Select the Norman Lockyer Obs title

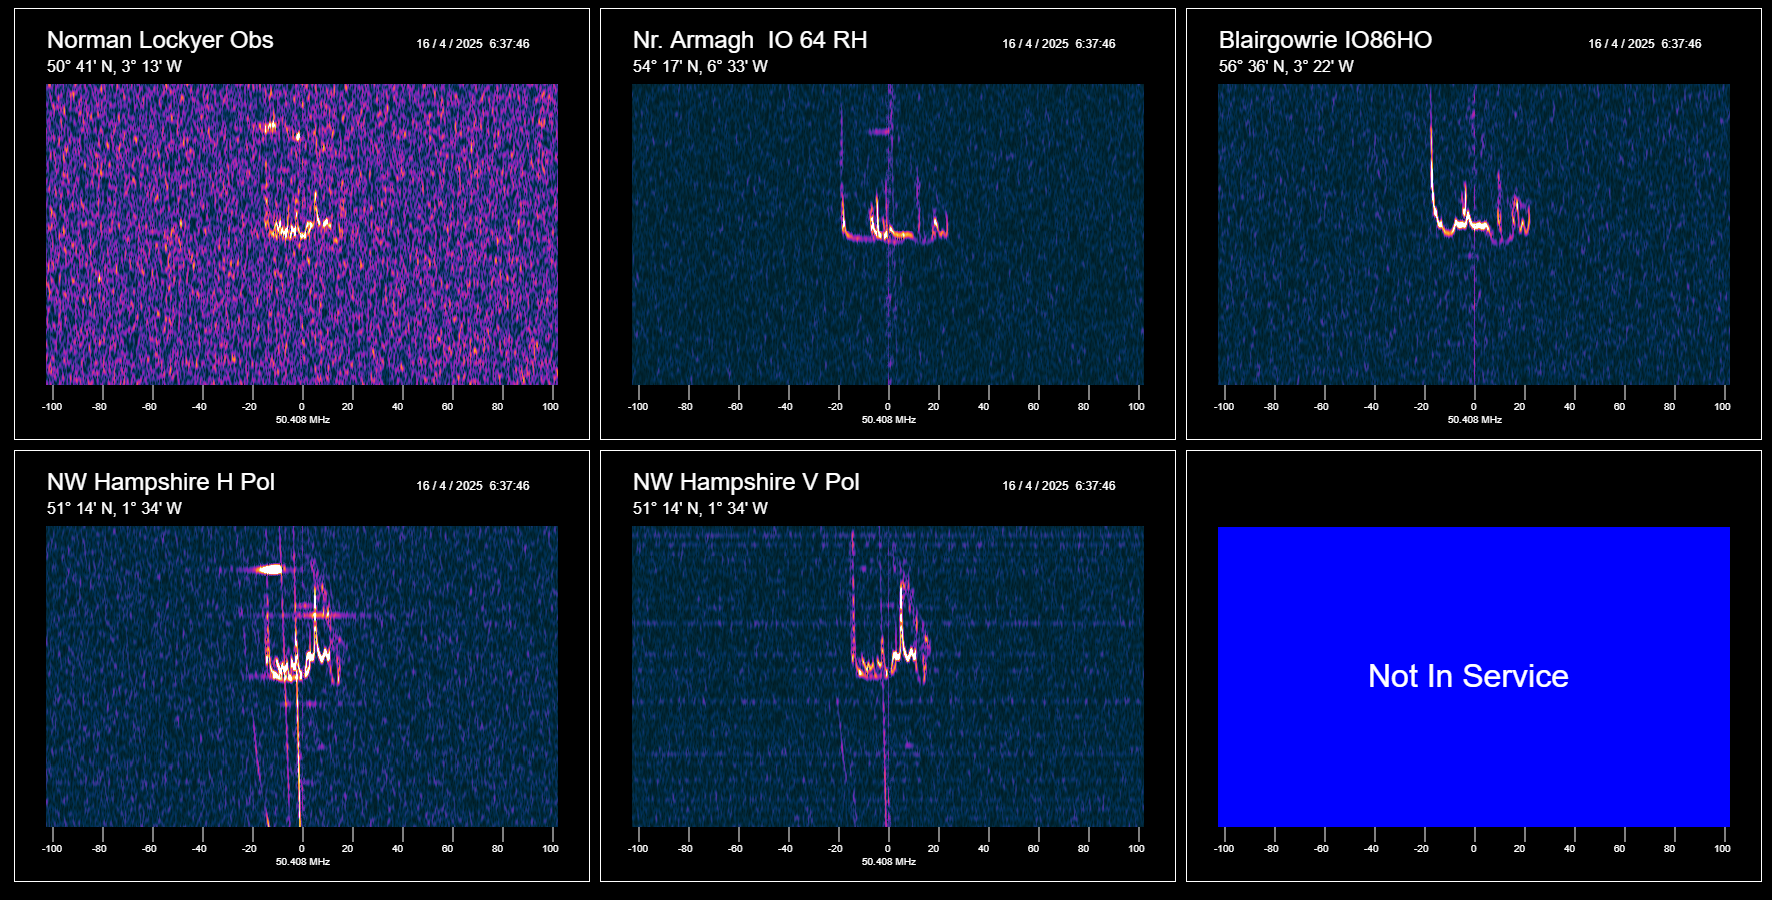click(160, 40)
